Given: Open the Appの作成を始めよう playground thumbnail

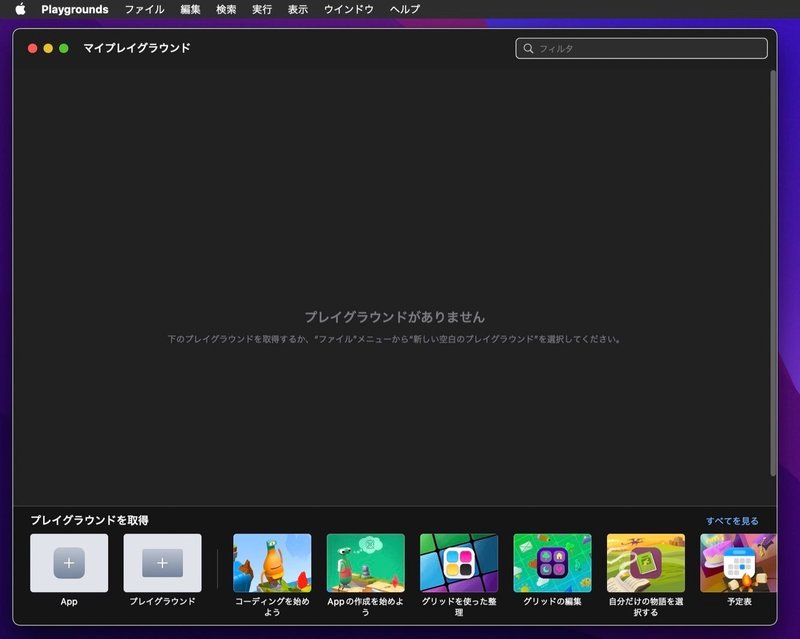Looking at the screenshot, I should pyautogui.click(x=365, y=563).
